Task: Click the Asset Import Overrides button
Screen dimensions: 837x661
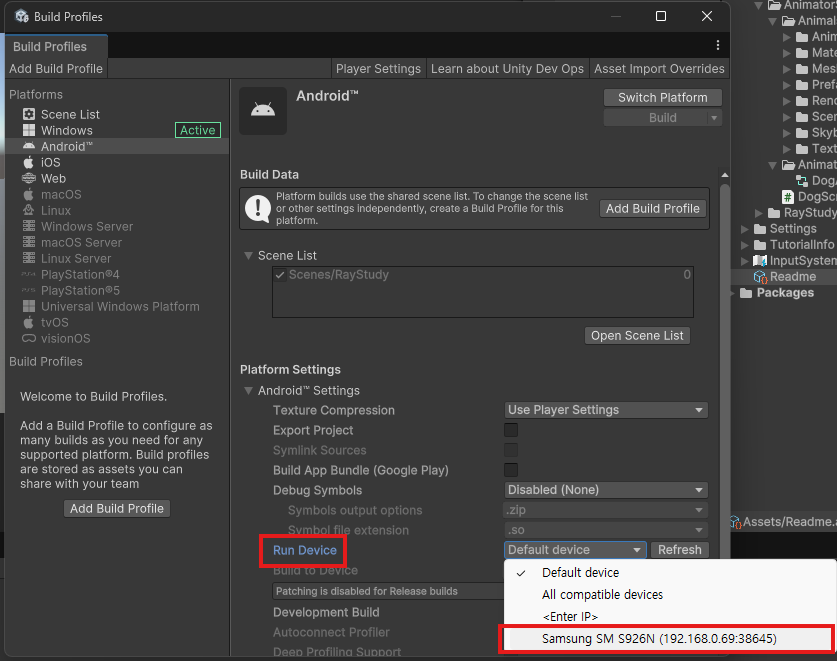Action: point(659,69)
